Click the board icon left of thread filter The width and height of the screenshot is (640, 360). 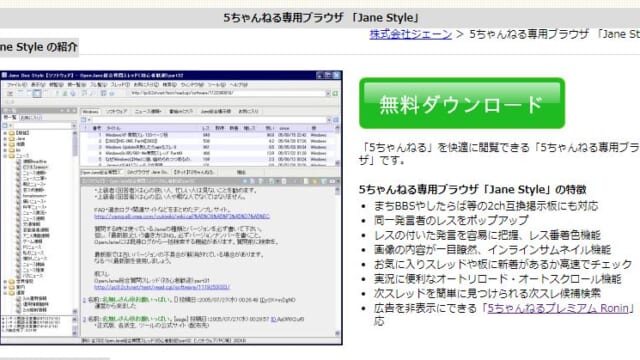(84, 120)
